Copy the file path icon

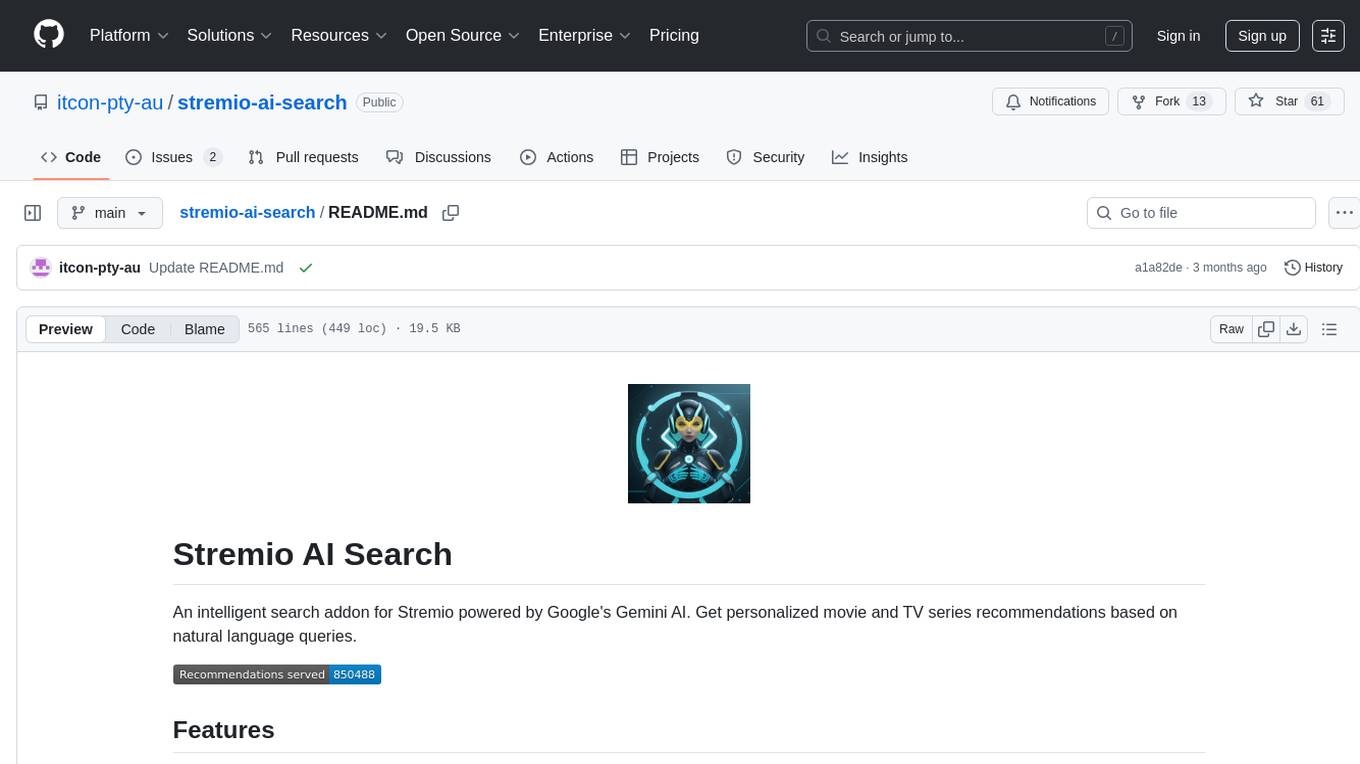[x=451, y=213]
